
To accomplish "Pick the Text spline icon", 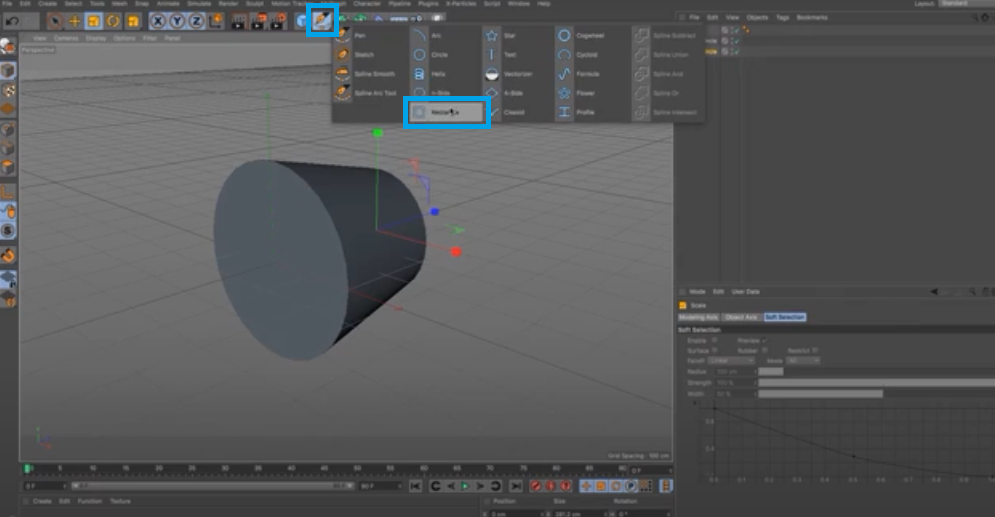I will (492, 55).
